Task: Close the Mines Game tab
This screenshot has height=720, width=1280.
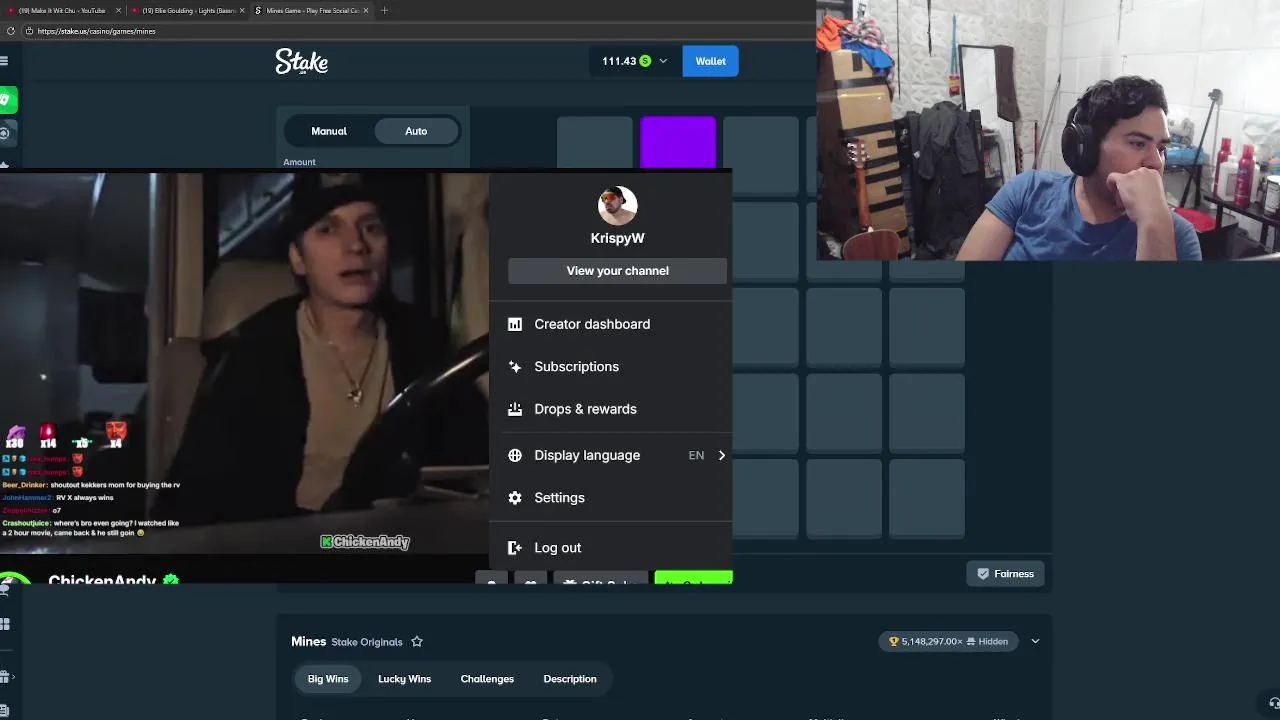Action: pos(366,10)
